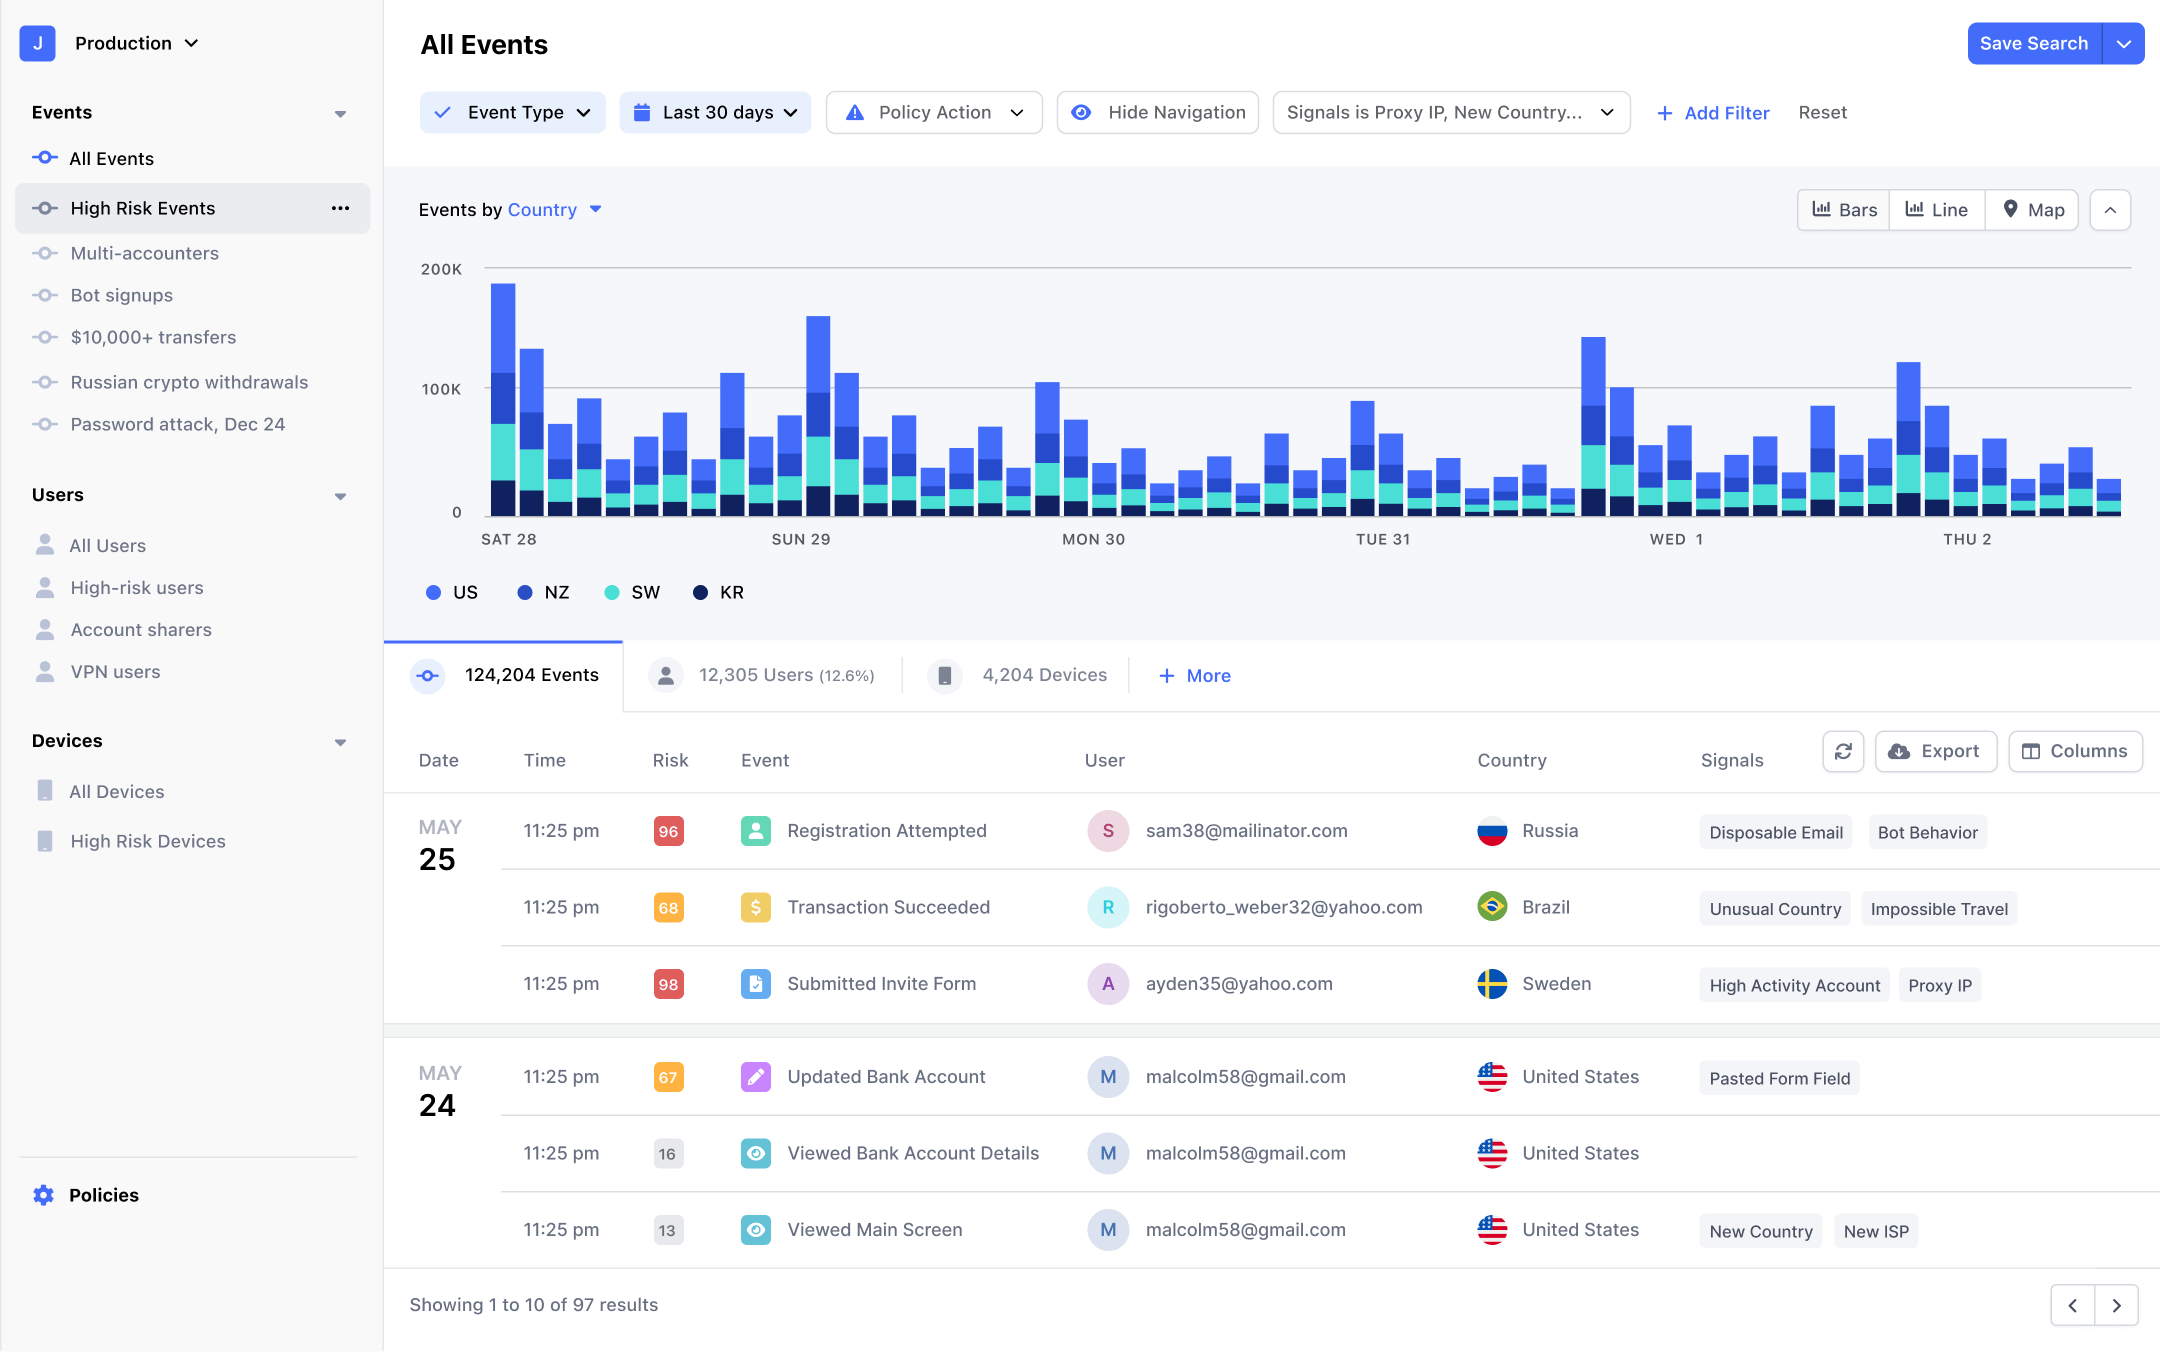Image resolution: width=2160 pixels, height=1352 pixels.
Task: Collapse the chart with the up chevron
Action: (x=2110, y=210)
